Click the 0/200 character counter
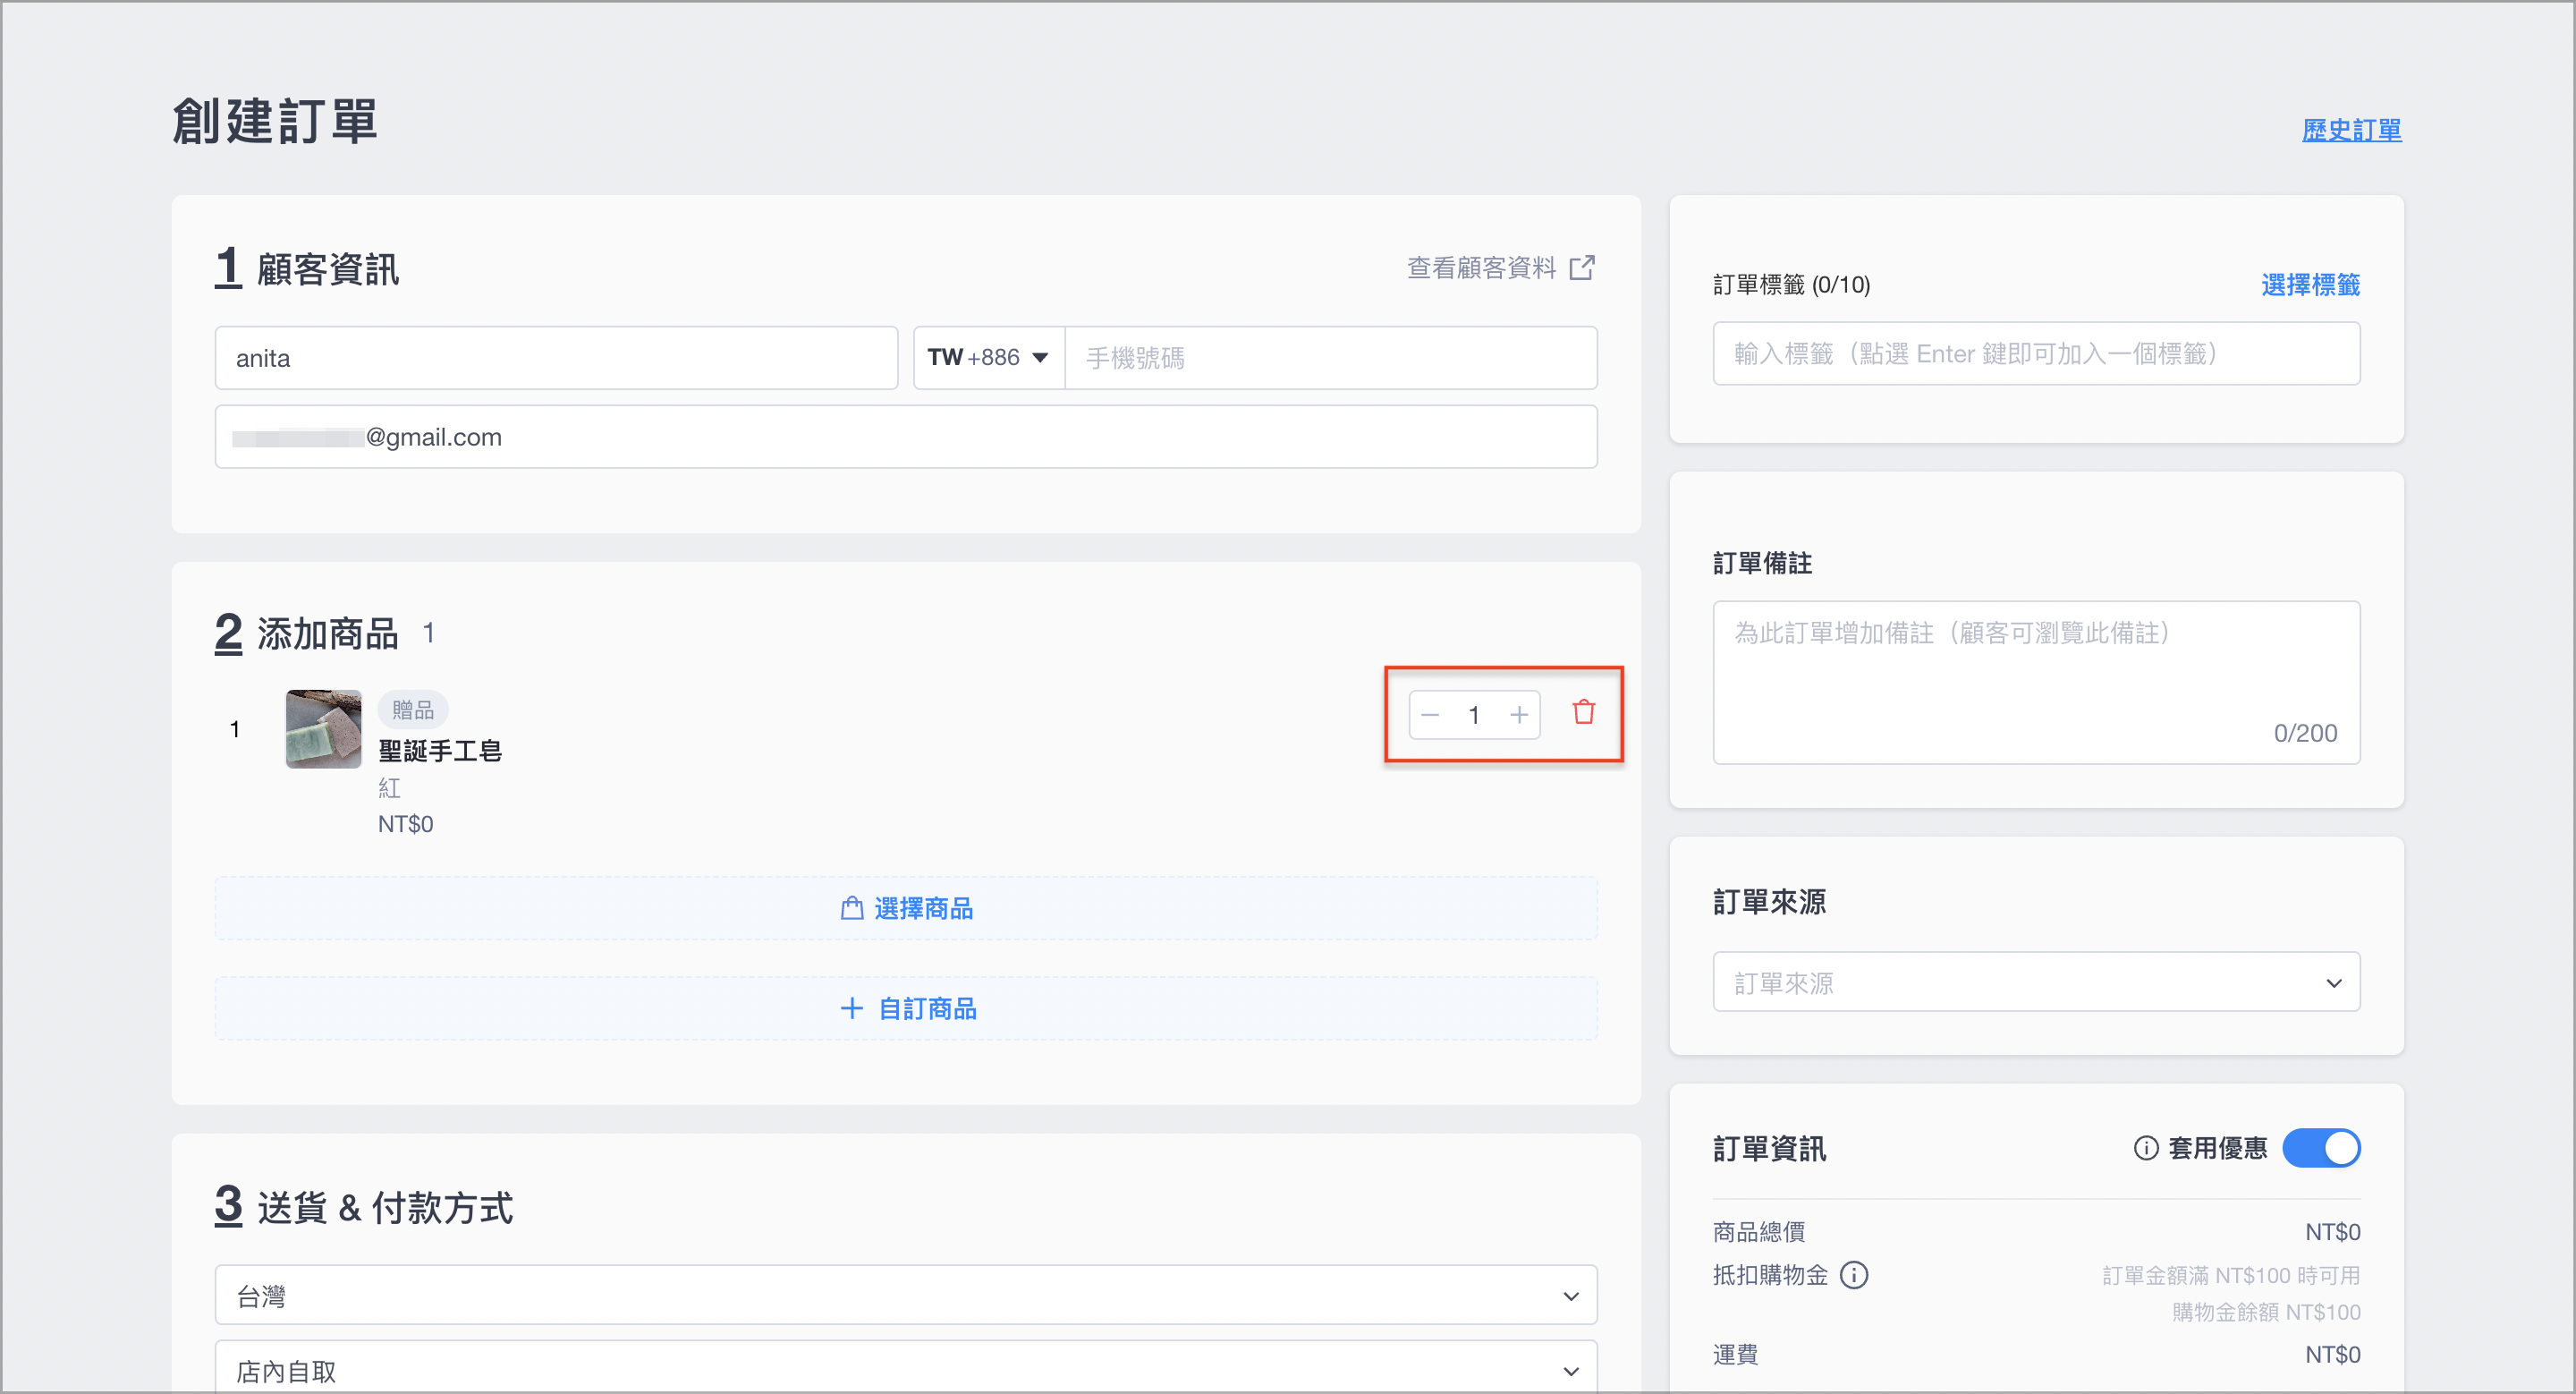Screen dimensions: 2576x1394 coord(2305,733)
